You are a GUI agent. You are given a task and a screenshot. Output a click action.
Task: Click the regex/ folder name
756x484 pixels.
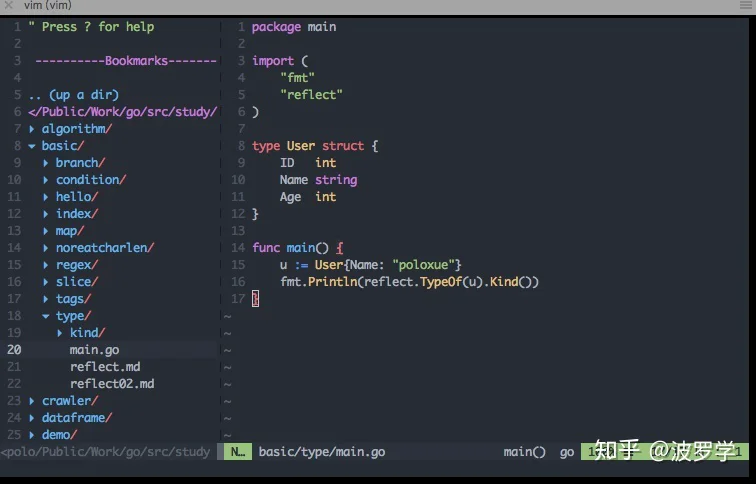point(77,265)
